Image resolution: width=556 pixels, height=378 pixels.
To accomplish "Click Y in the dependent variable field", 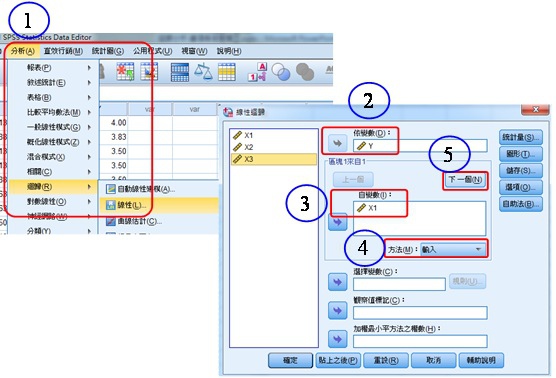I will pyautogui.click(x=420, y=146).
